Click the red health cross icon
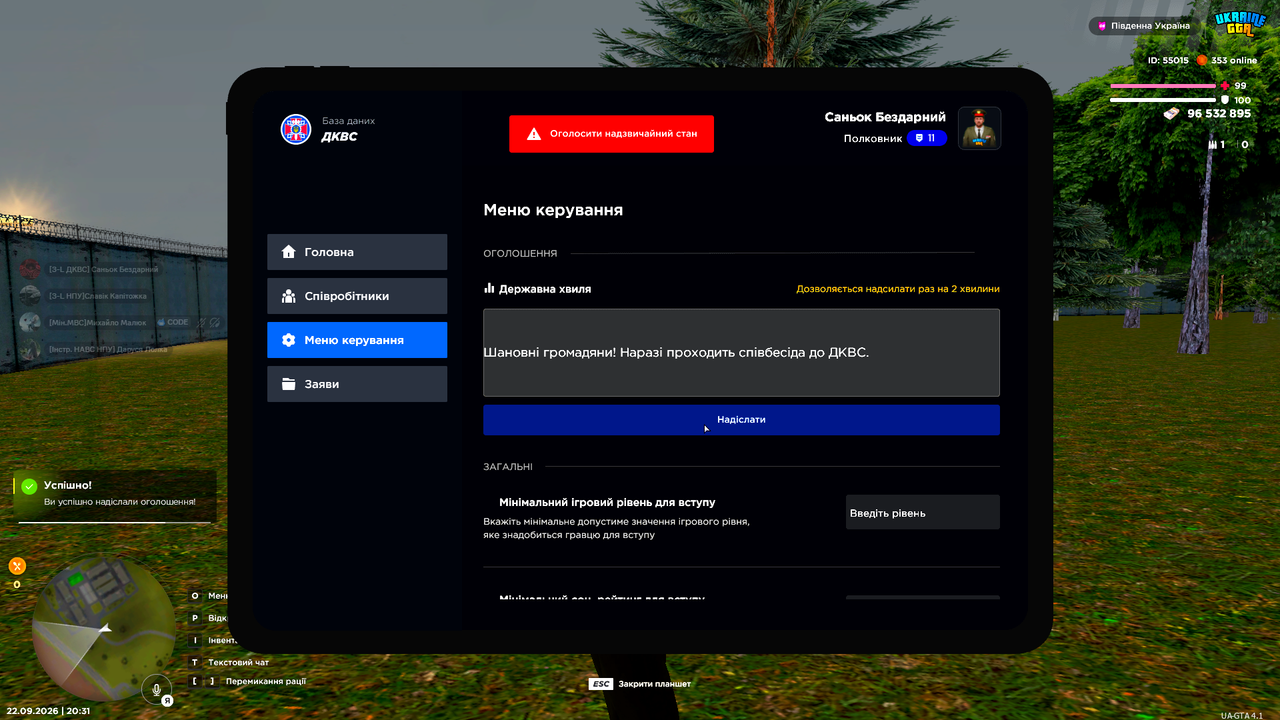Viewport: 1280px width, 720px height. pos(1225,86)
